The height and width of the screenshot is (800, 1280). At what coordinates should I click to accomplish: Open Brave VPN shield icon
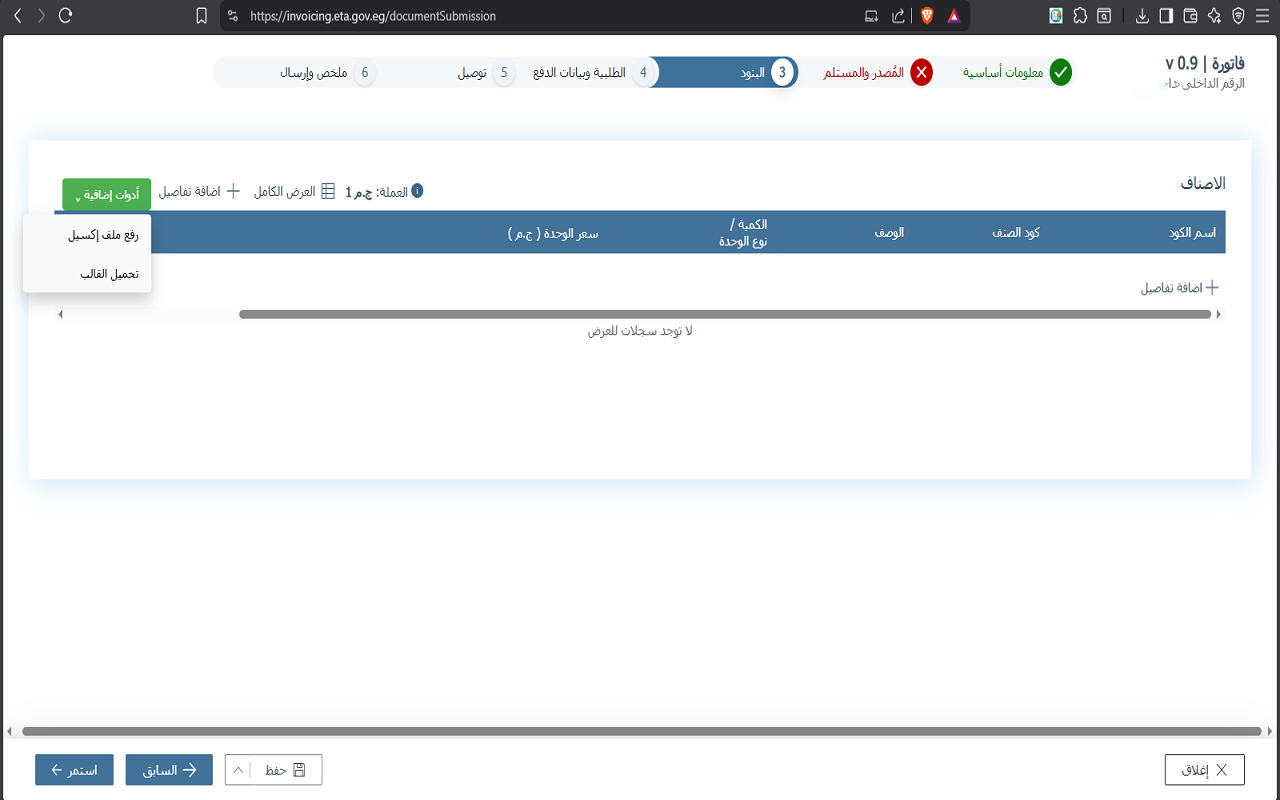tap(1238, 16)
